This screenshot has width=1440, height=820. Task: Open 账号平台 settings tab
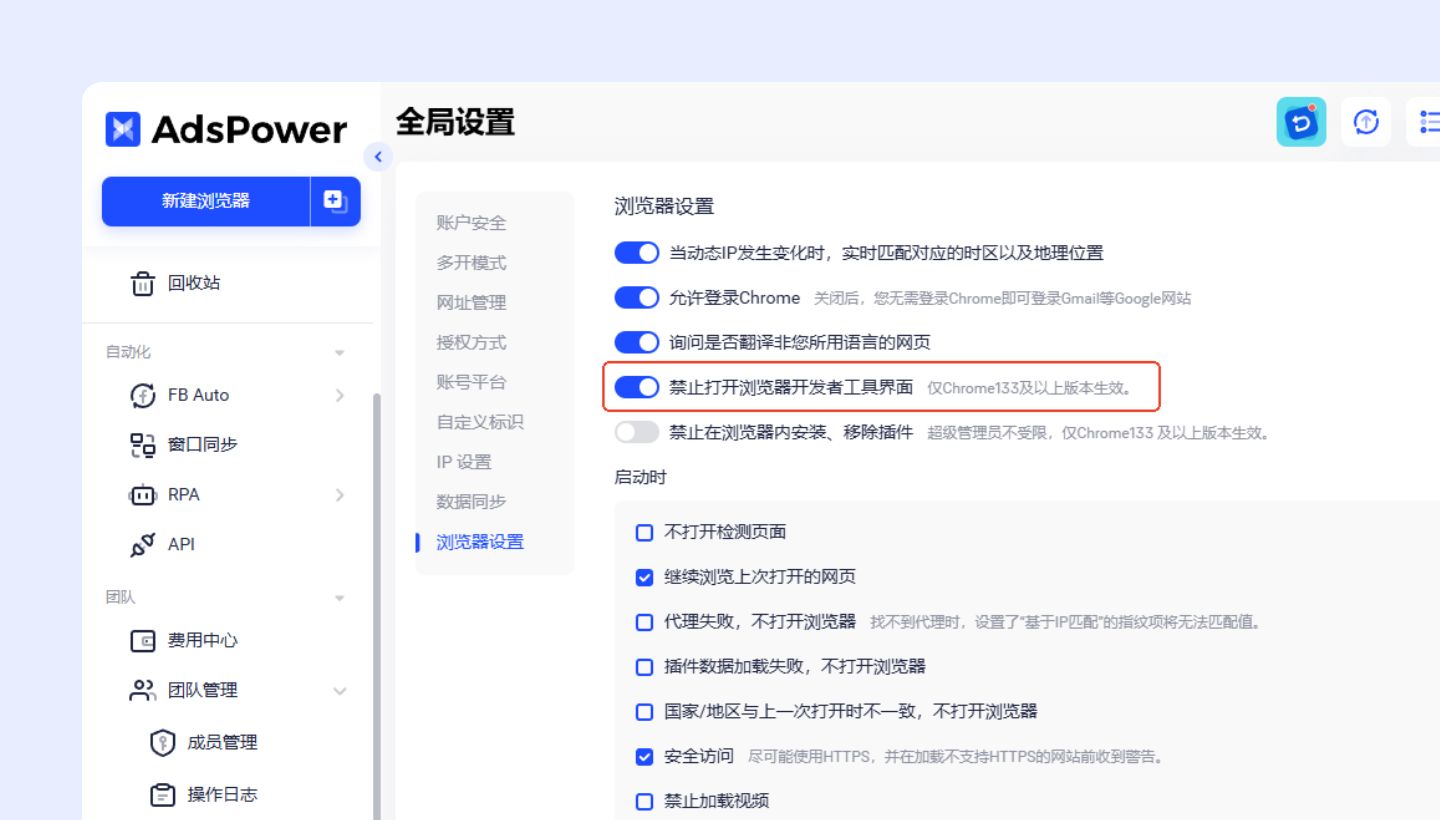[x=471, y=382]
